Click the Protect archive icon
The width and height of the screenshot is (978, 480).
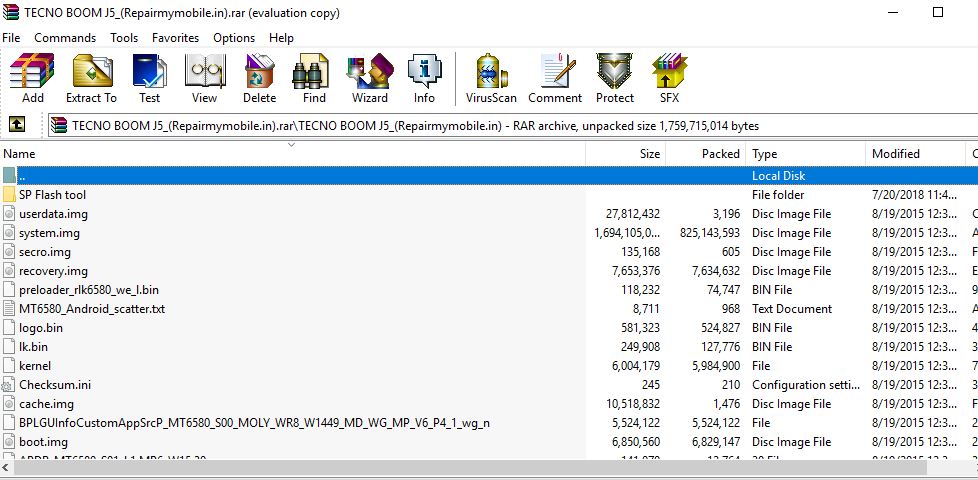point(615,79)
